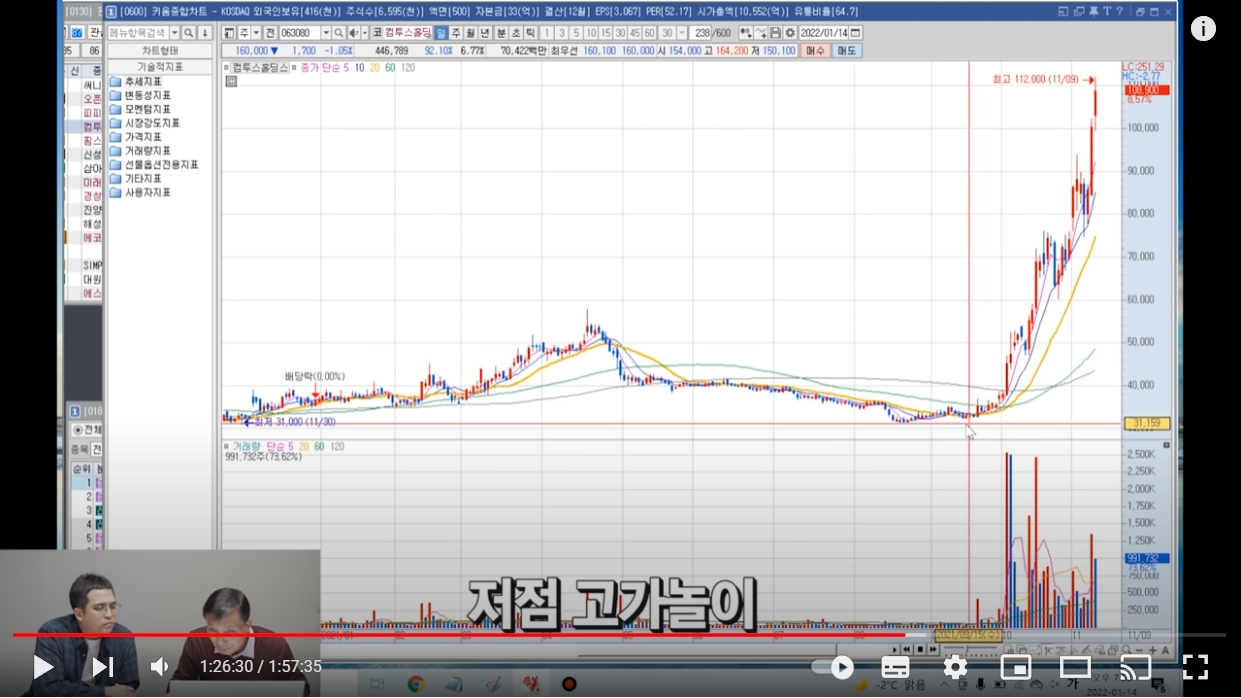Image resolution: width=1241 pixels, height=698 pixels.
Task: Click the chart settings gear icon
Action: point(790,33)
